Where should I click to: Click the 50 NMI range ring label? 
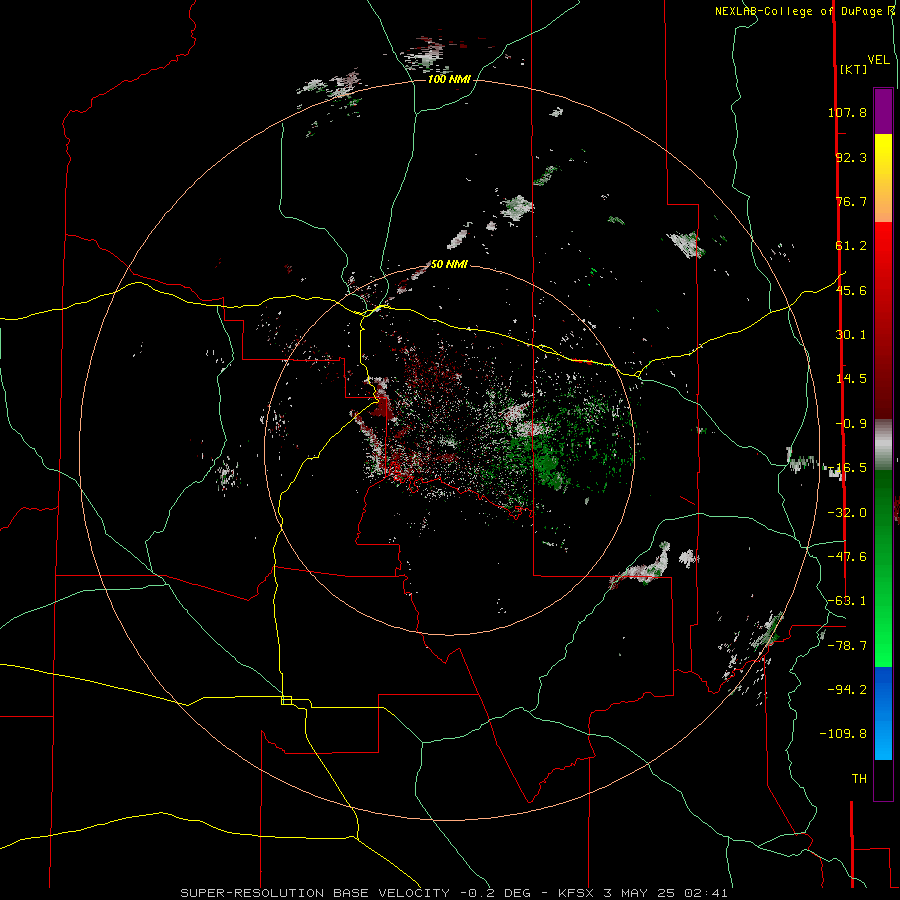click(449, 264)
